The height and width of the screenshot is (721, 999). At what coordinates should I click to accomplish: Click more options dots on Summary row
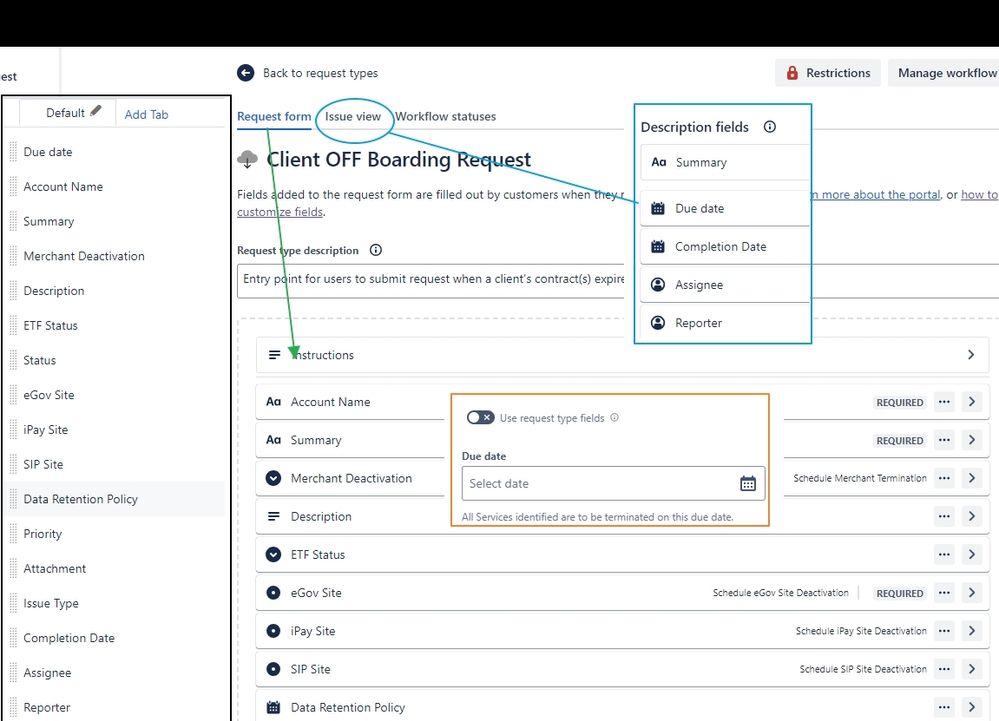[944, 440]
